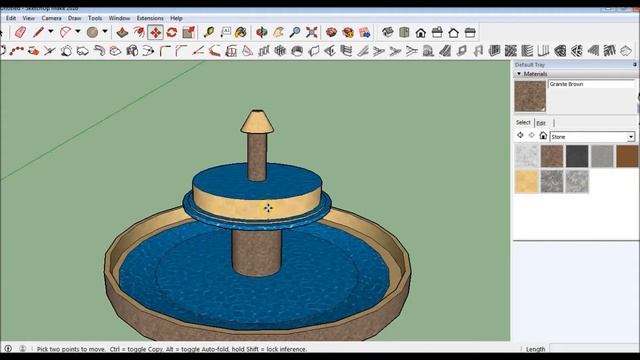Click the current material preview thumbnail
Screen dimensions: 640x360
click(530, 96)
